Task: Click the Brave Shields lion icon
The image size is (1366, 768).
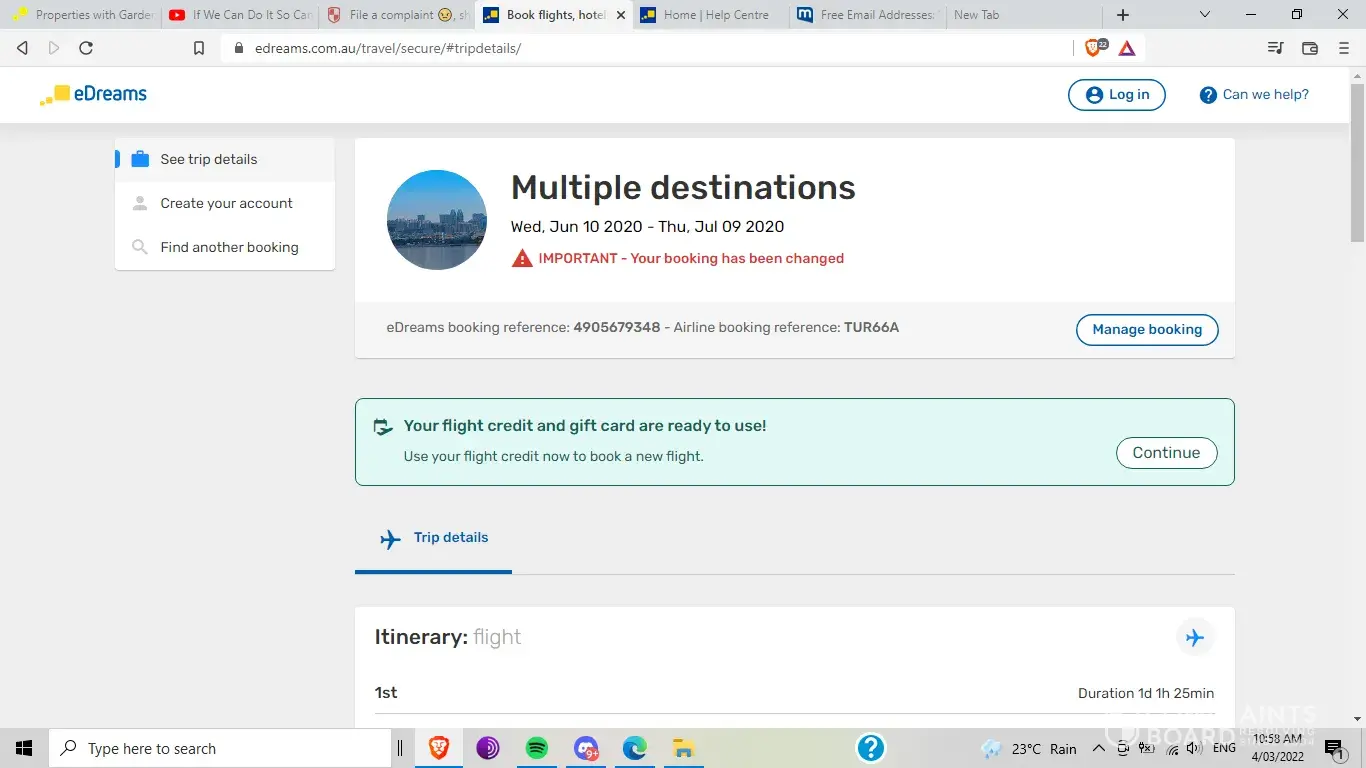Action: tap(1094, 48)
